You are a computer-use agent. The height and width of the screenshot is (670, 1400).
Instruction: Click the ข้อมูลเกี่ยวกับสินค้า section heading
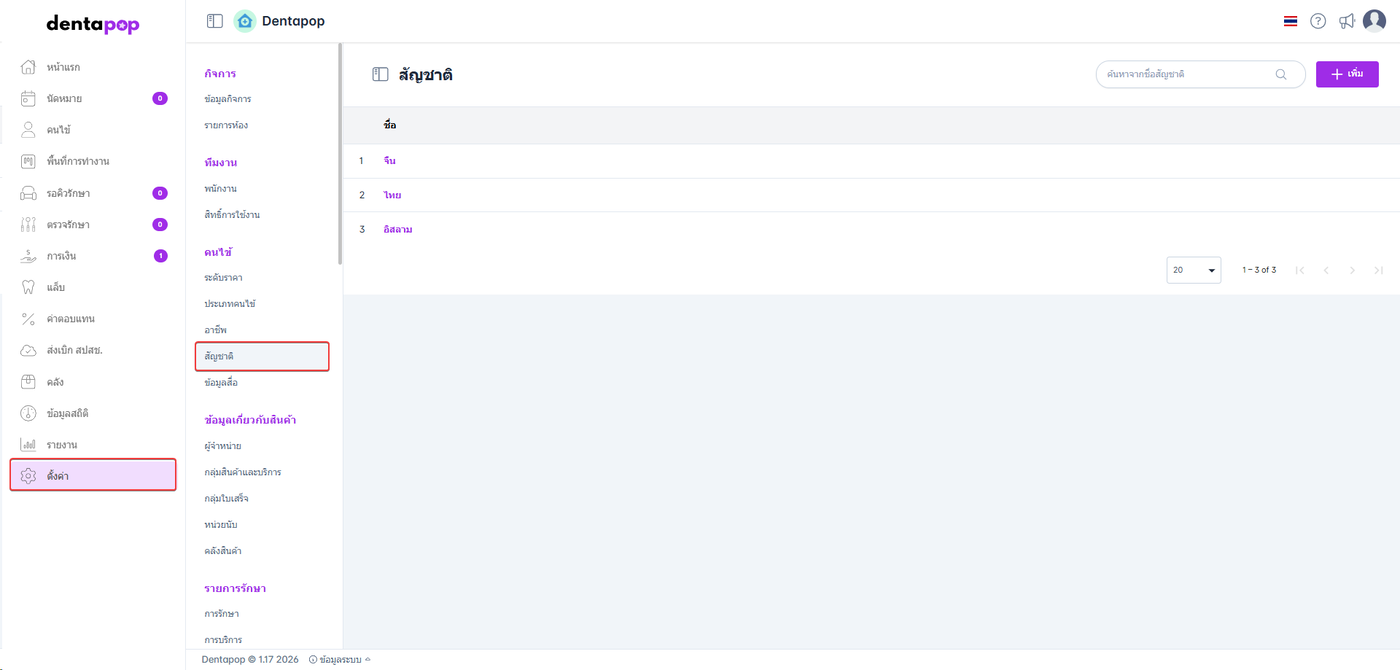[250, 419]
